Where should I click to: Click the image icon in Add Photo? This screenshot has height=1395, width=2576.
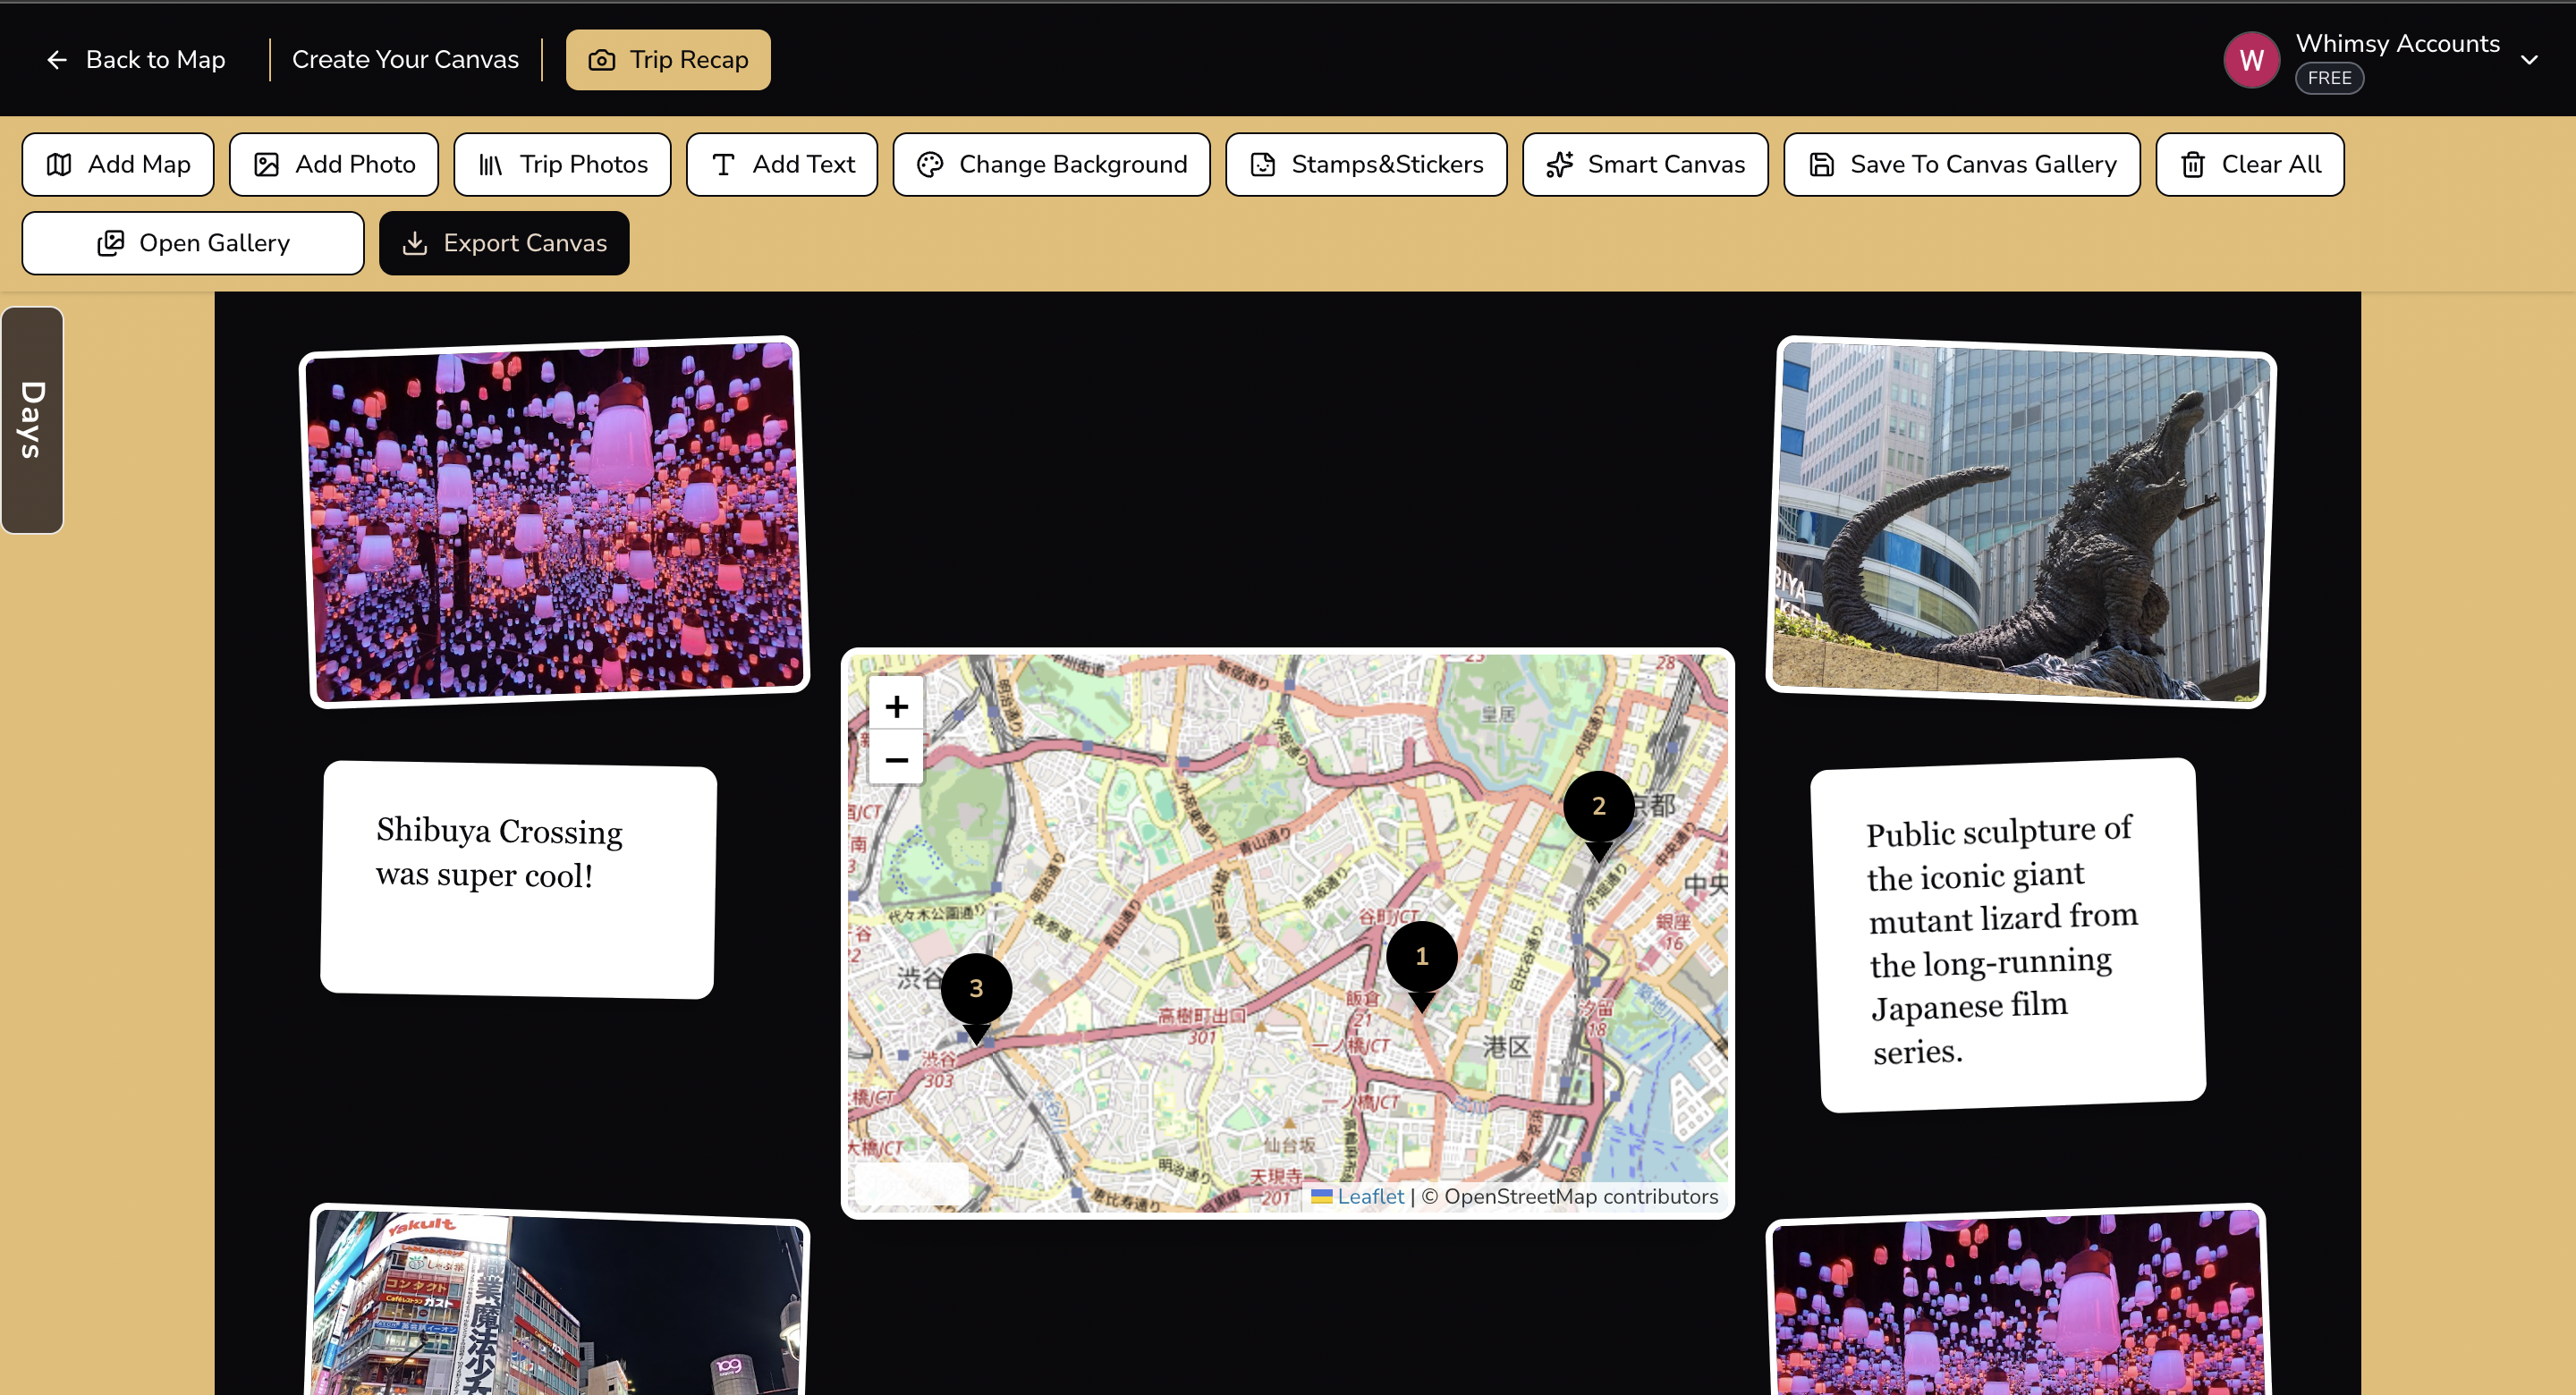(x=266, y=165)
